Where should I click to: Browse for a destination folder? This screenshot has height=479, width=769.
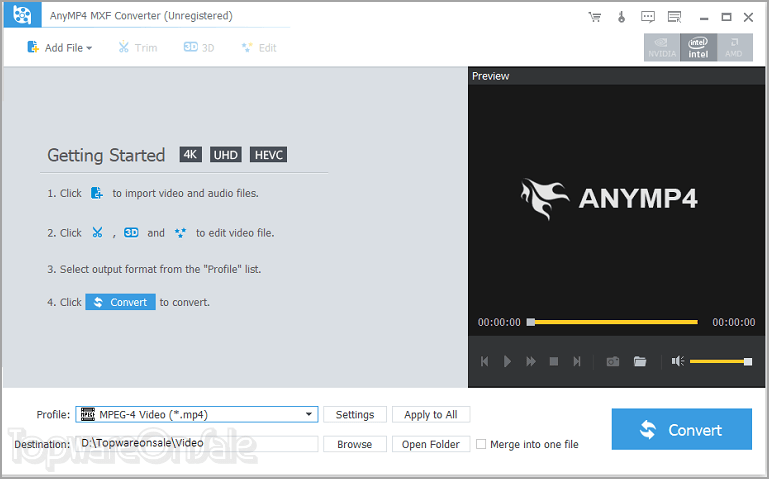click(x=355, y=444)
